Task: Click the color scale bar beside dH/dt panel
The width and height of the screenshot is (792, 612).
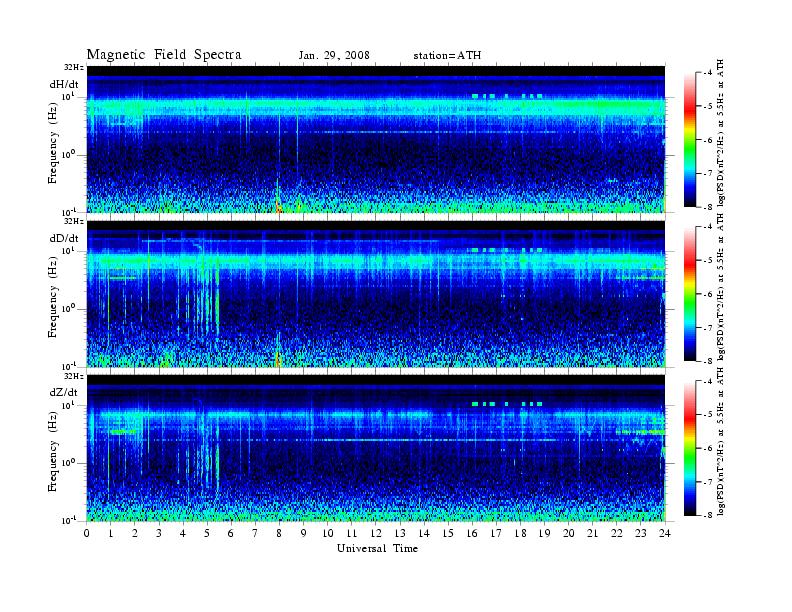Action: (689, 140)
